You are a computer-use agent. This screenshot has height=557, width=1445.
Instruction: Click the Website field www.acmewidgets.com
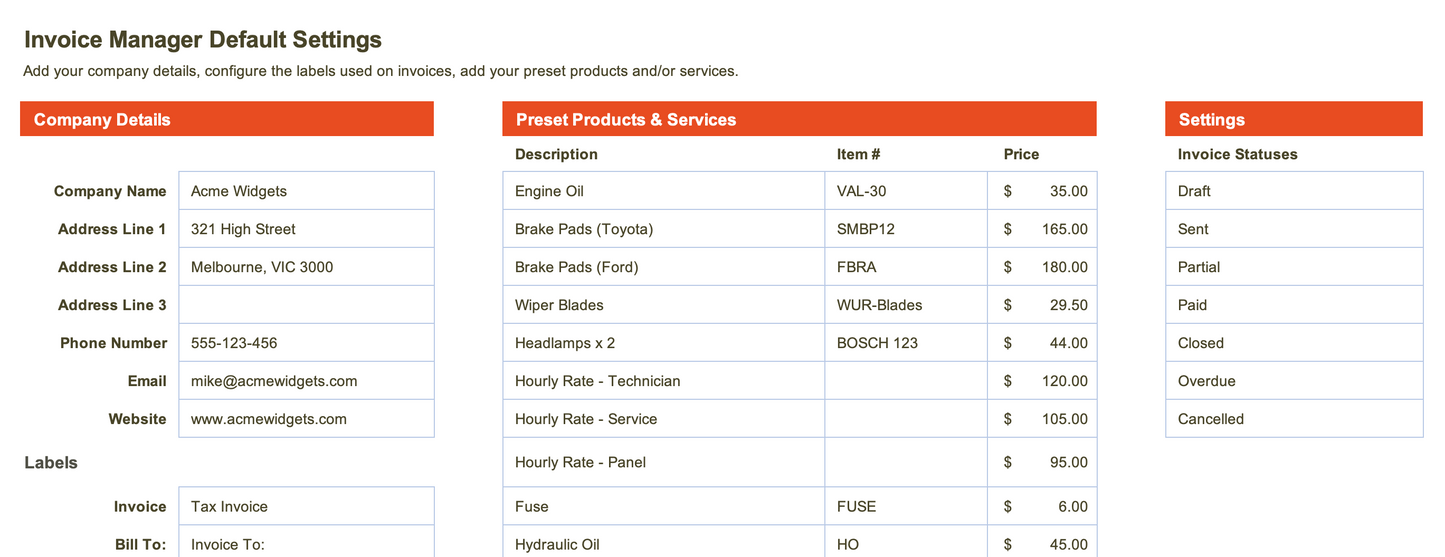pos(306,419)
